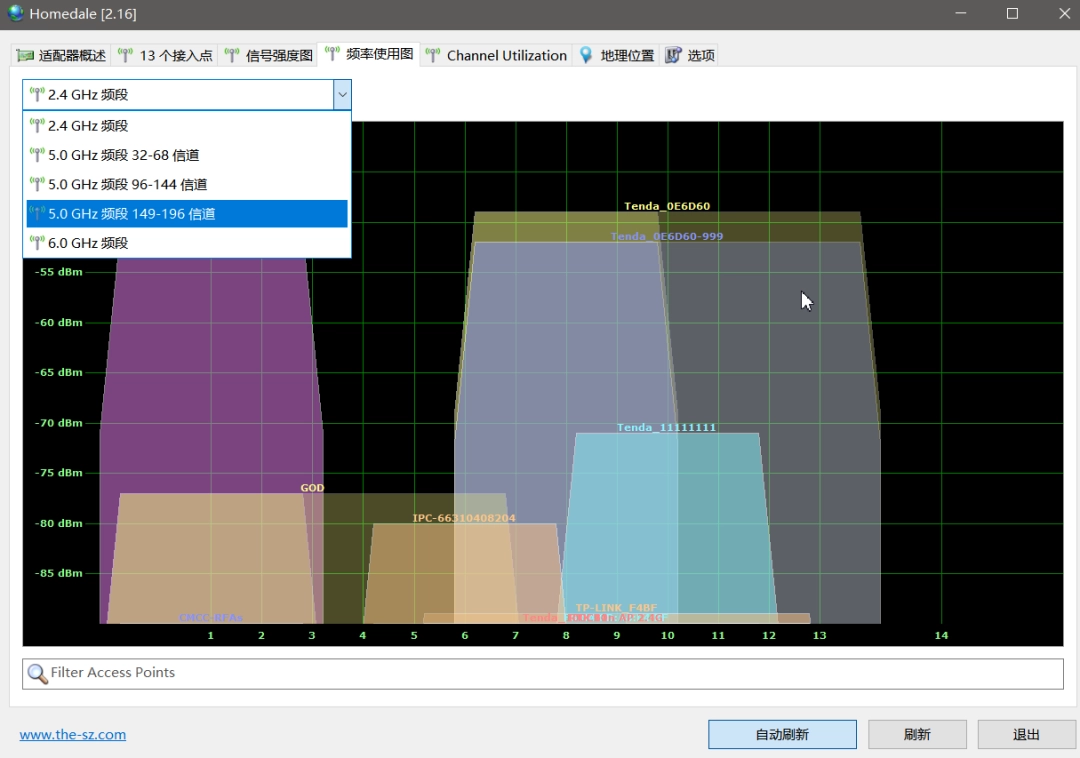
Task: Click the Homedale globe icon in title bar
Action: coord(15,13)
